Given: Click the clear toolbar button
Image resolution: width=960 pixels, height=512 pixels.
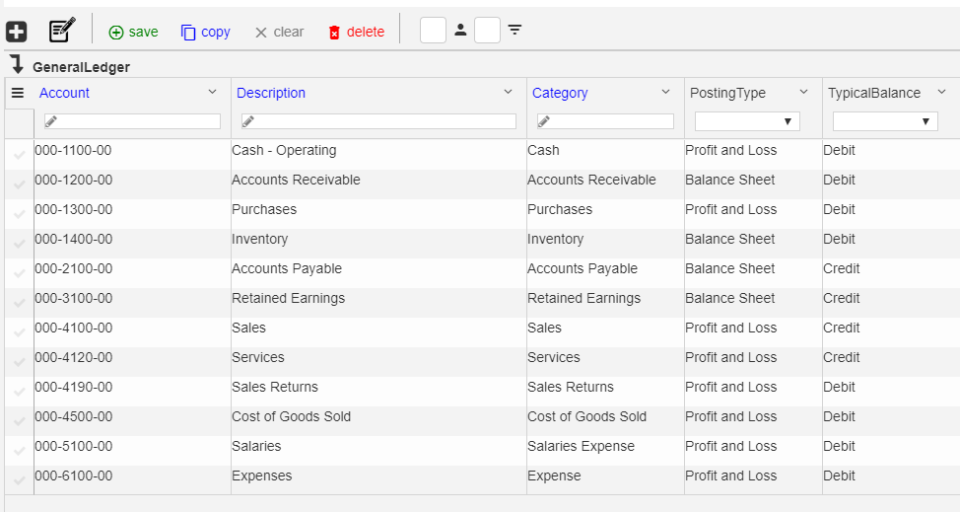Looking at the screenshot, I should pyautogui.click(x=279, y=32).
